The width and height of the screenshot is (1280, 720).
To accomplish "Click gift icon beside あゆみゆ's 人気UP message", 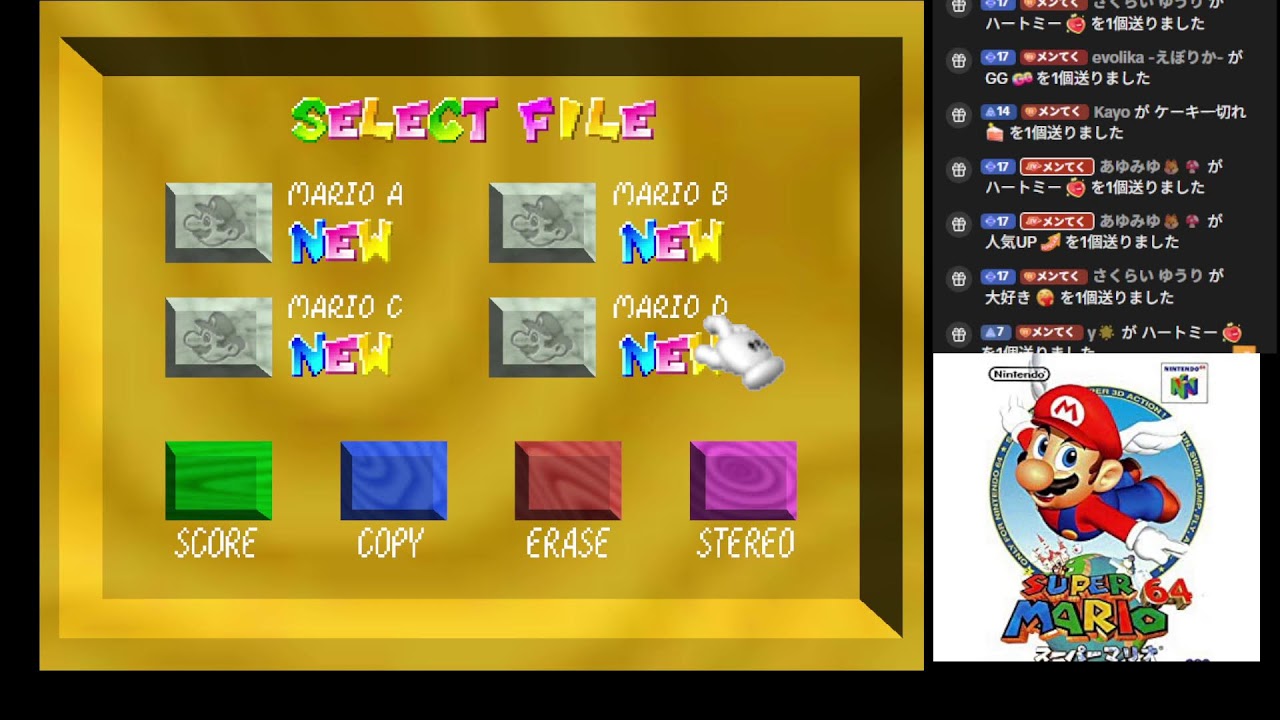I will pyautogui.click(x=958, y=223).
